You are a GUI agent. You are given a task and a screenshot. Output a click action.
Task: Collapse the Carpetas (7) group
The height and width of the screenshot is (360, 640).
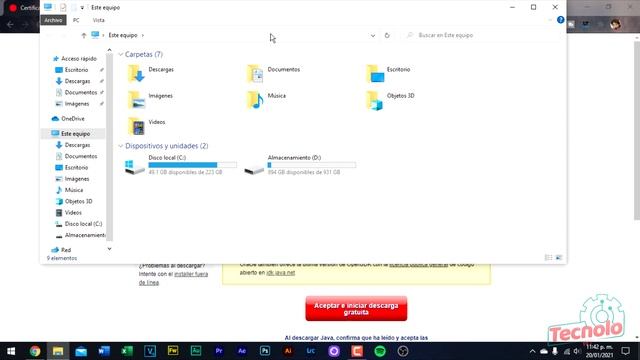[x=120, y=54]
